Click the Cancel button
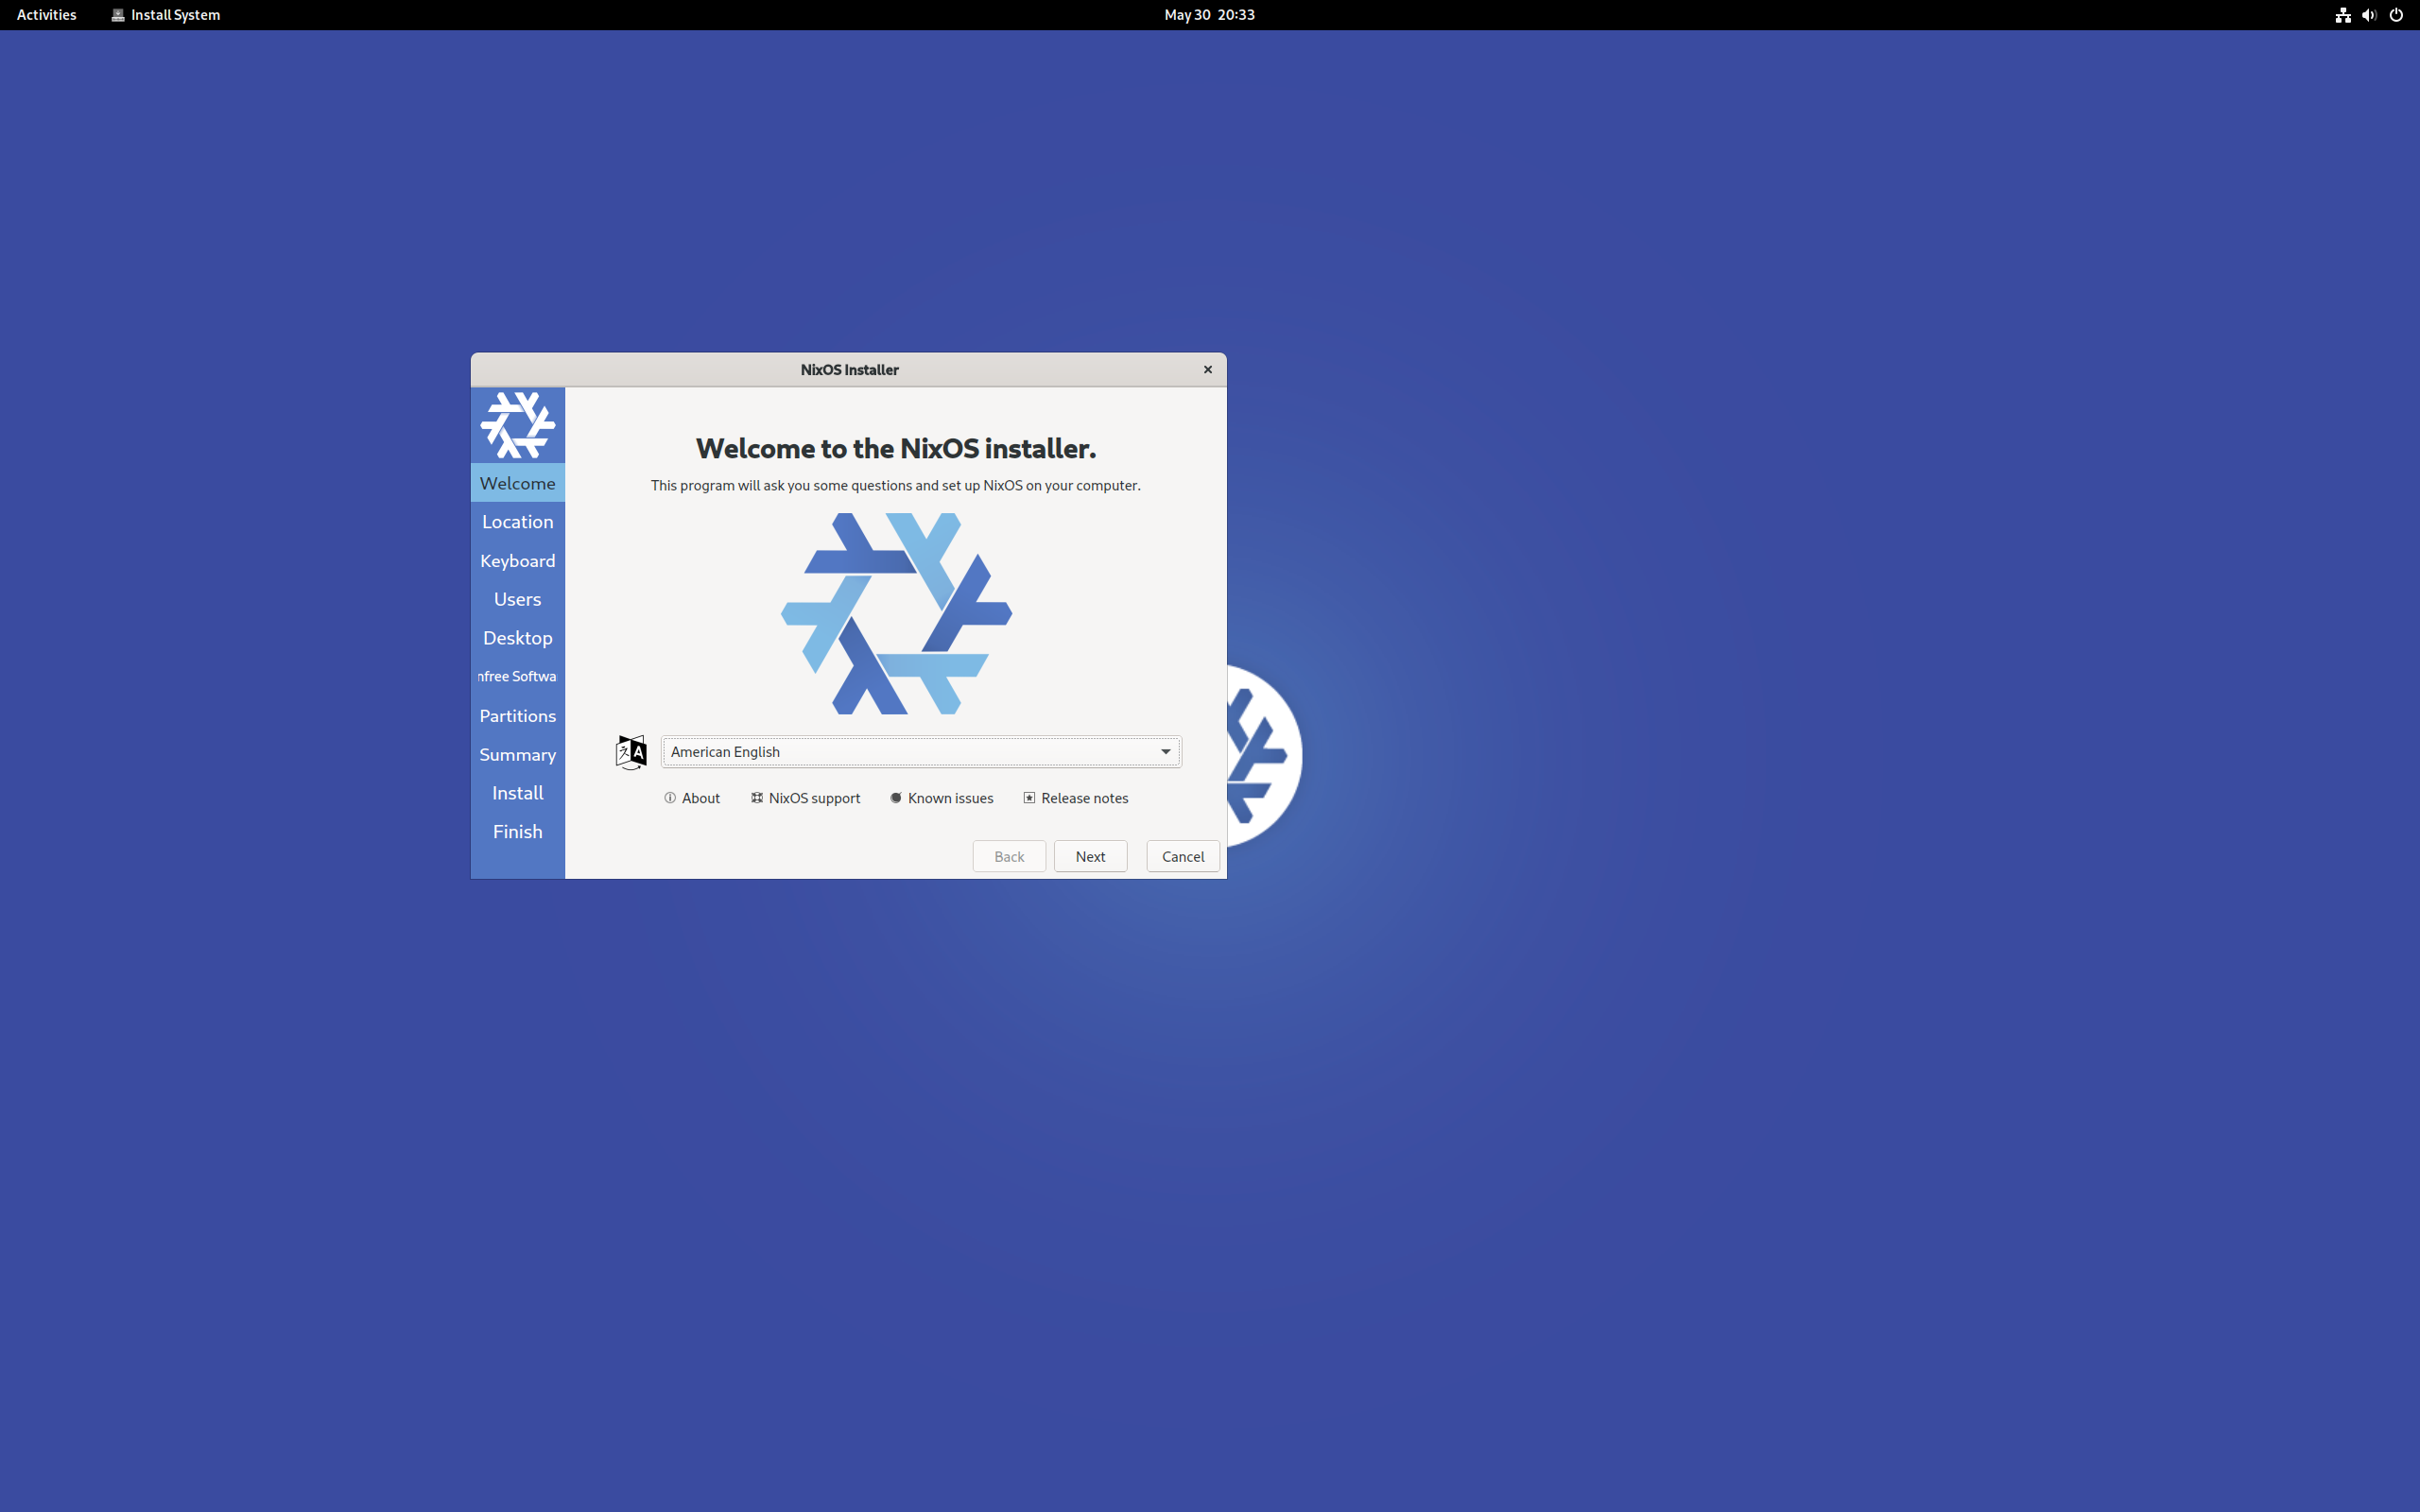2420x1512 pixels. point(1182,855)
